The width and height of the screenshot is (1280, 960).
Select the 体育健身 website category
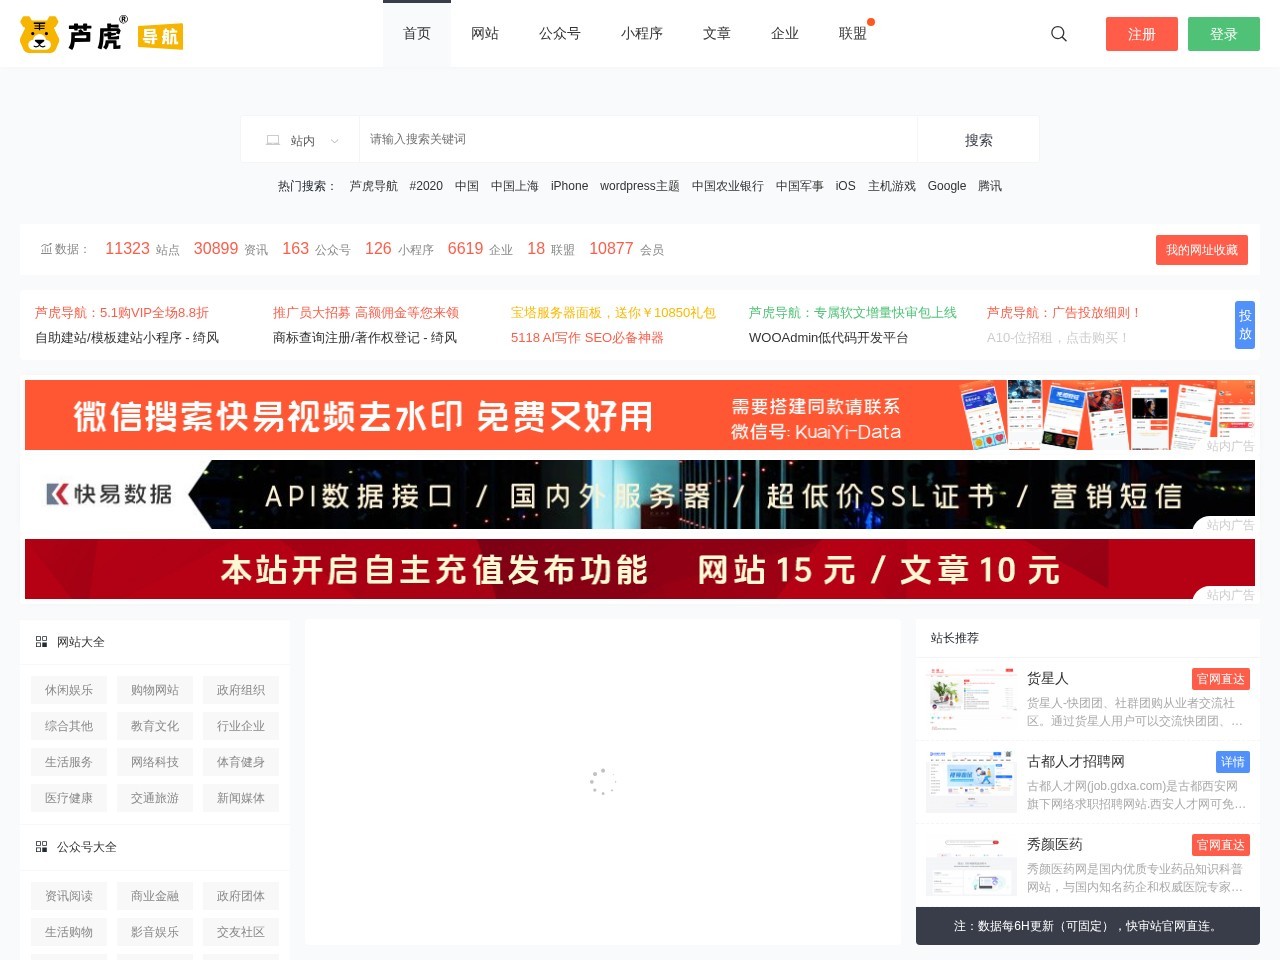(241, 762)
